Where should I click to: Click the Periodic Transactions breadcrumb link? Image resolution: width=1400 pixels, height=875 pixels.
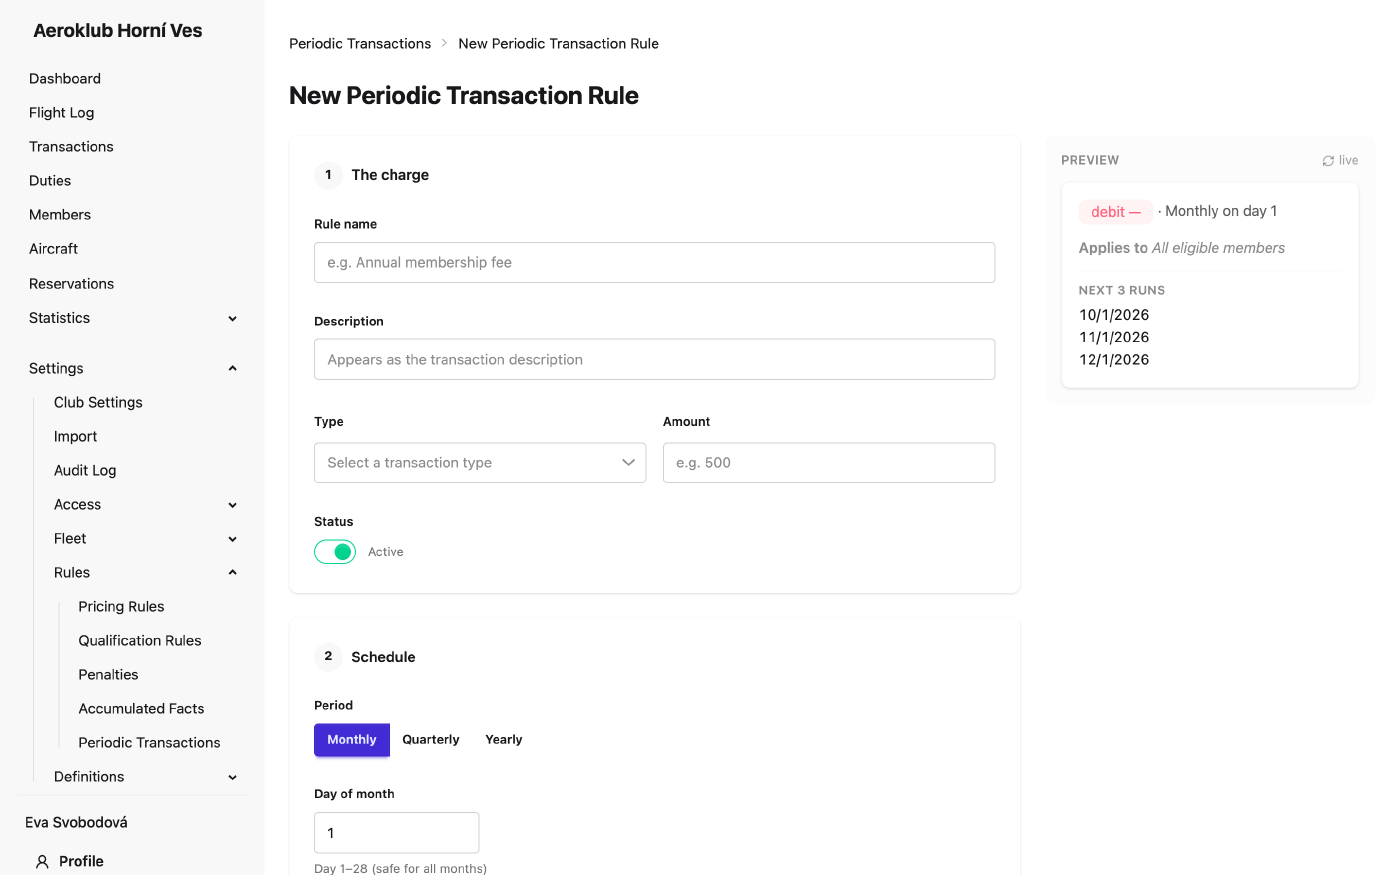pos(360,44)
